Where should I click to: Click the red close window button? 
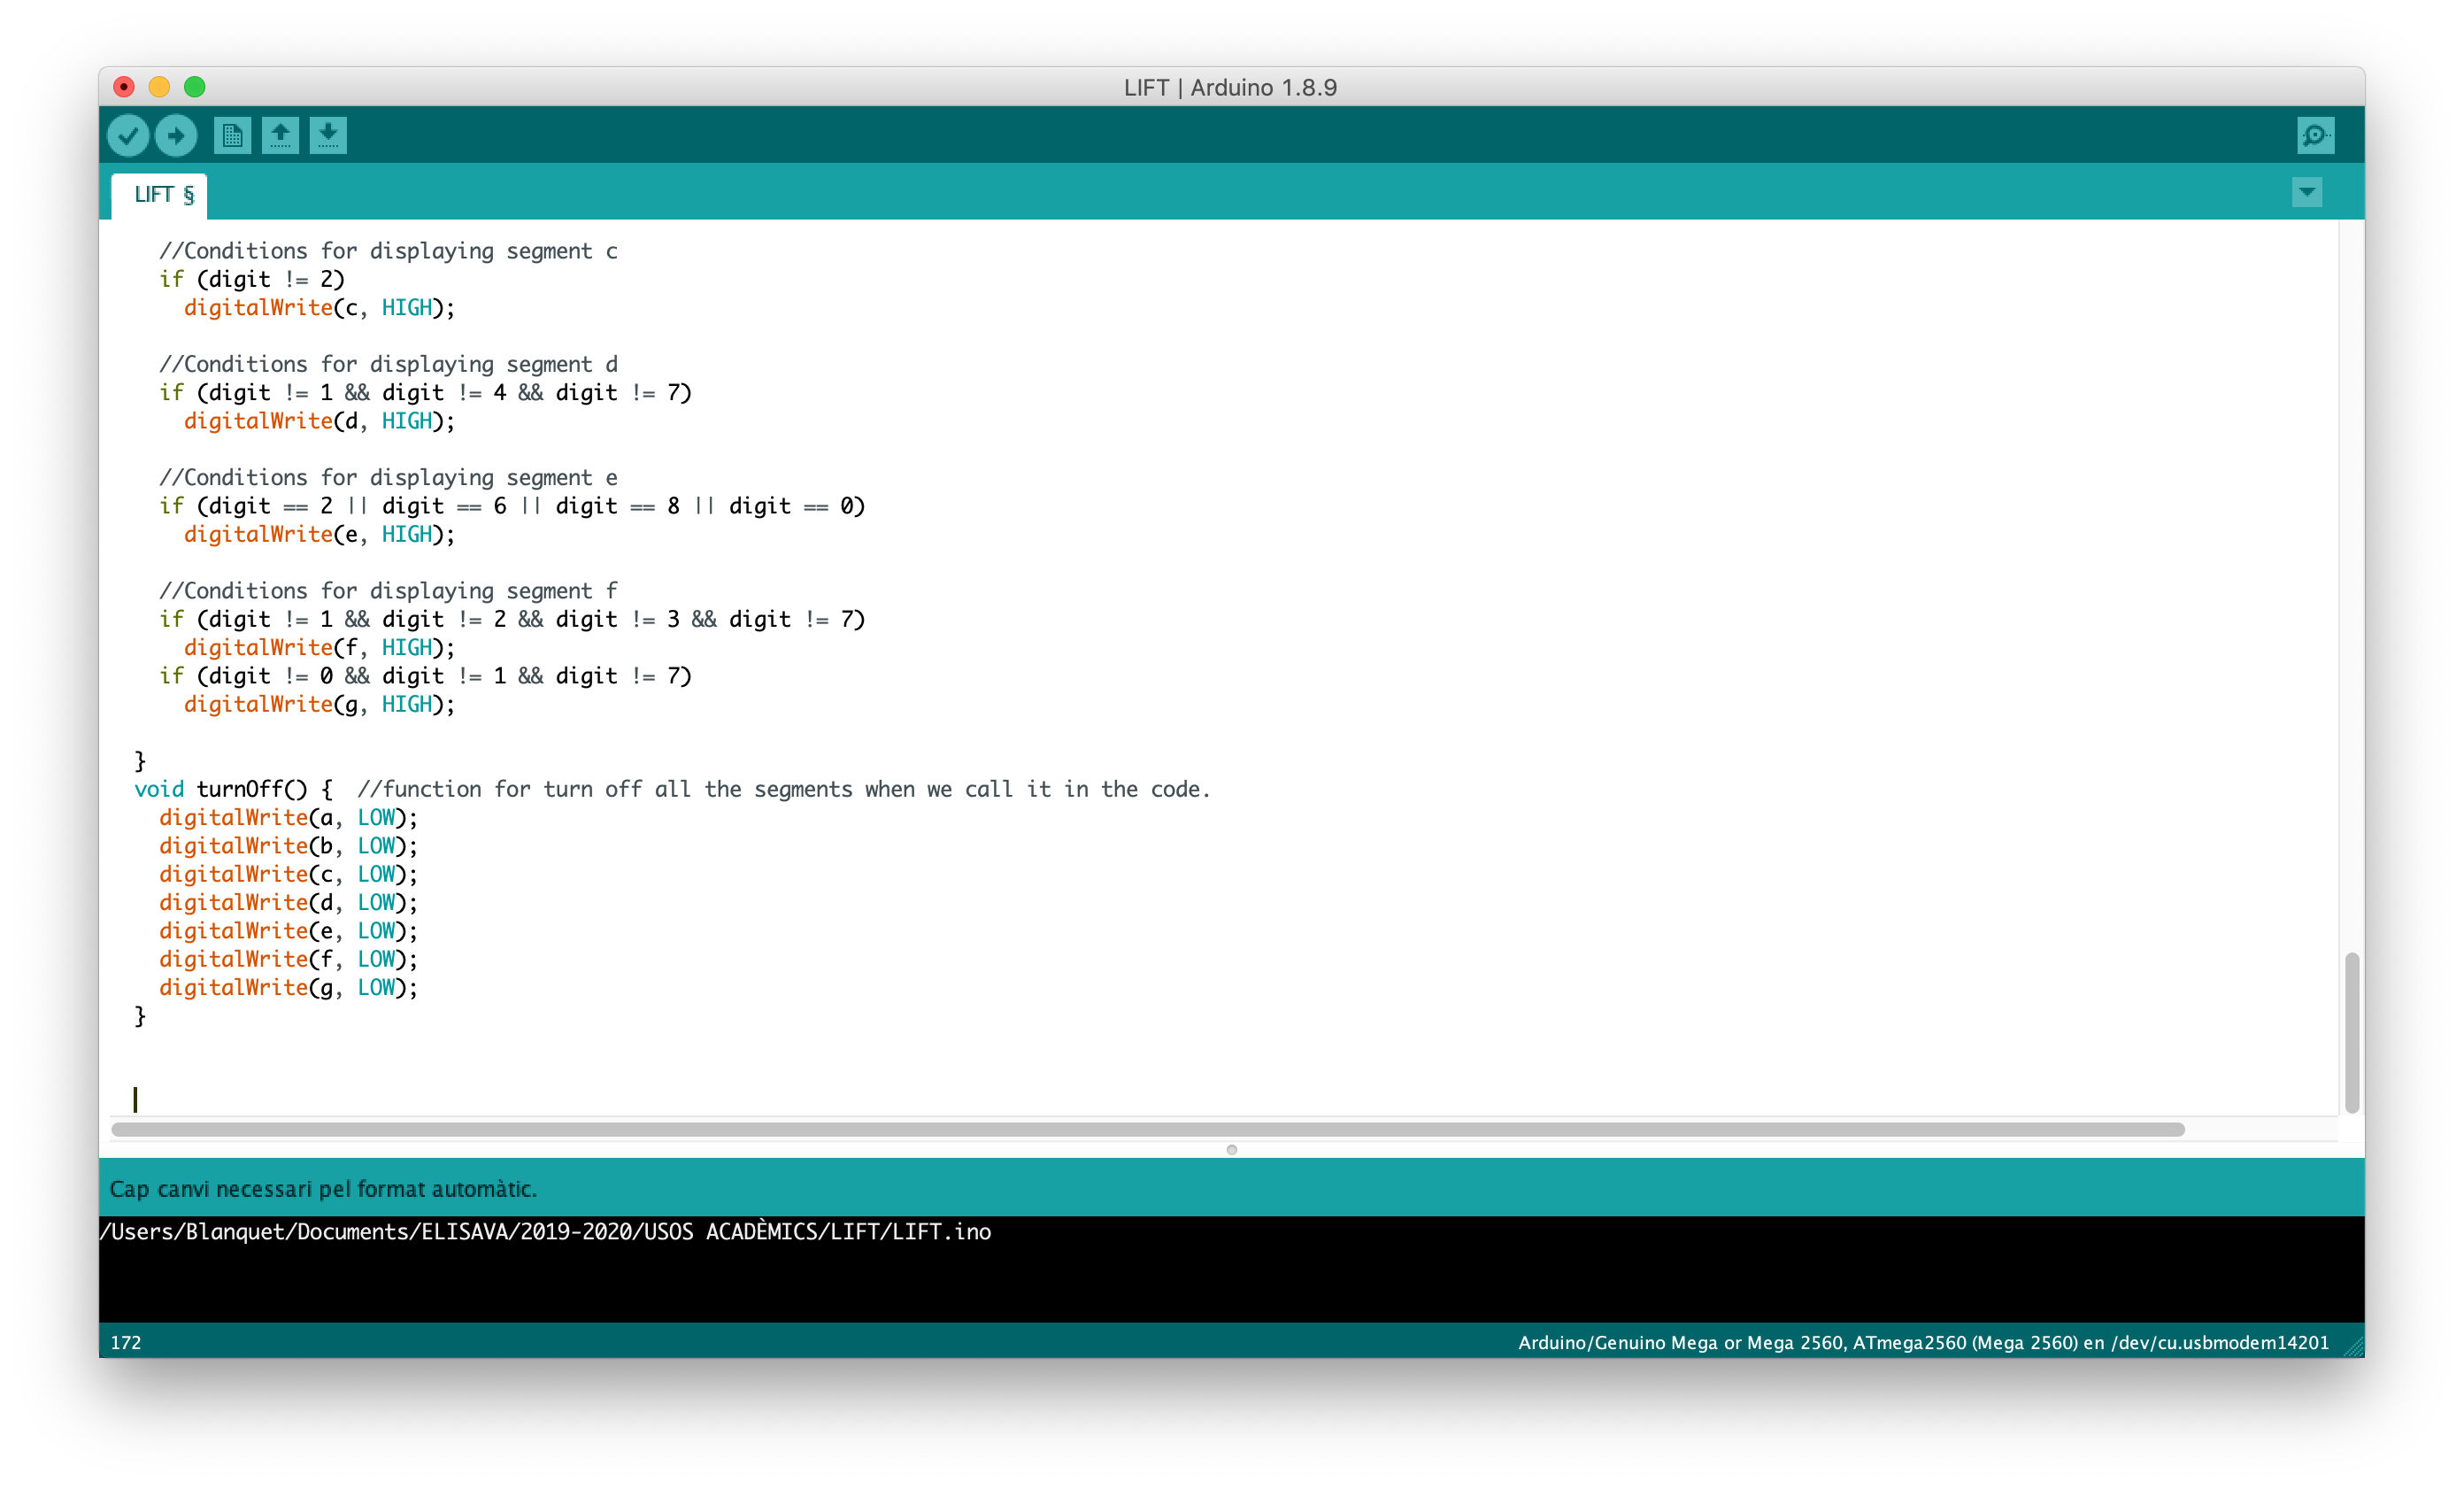pos(124,87)
